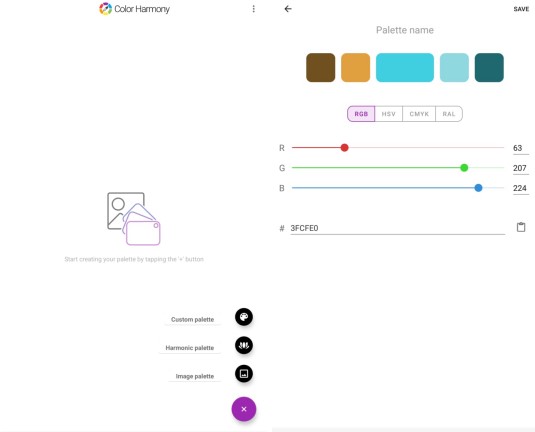Tap the Custom palette icon button

tap(244, 317)
